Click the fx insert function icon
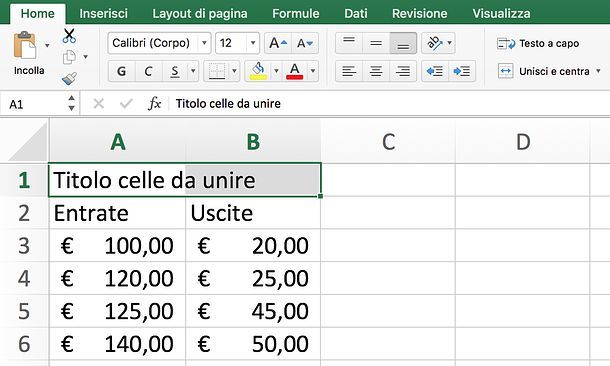610x366 pixels. pyautogui.click(x=154, y=103)
